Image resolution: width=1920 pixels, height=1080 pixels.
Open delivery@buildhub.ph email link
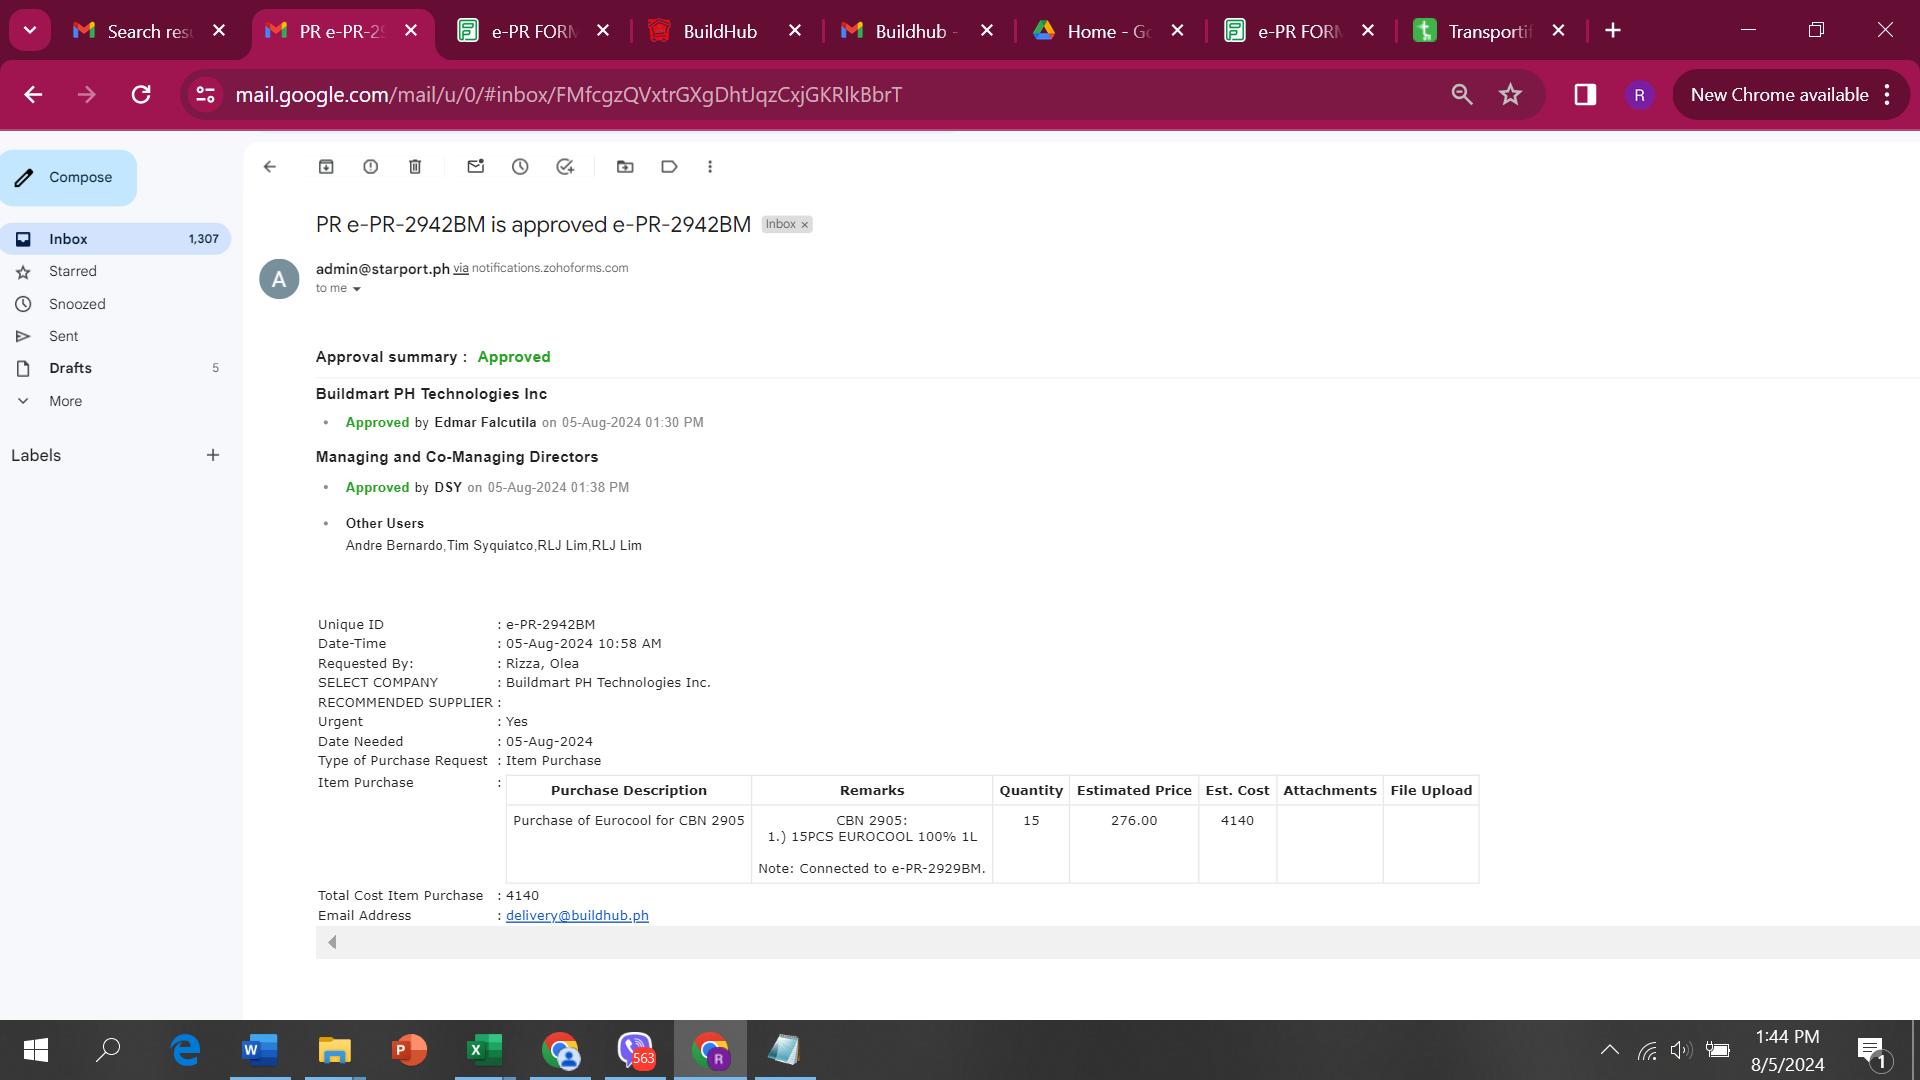[x=577, y=916]
